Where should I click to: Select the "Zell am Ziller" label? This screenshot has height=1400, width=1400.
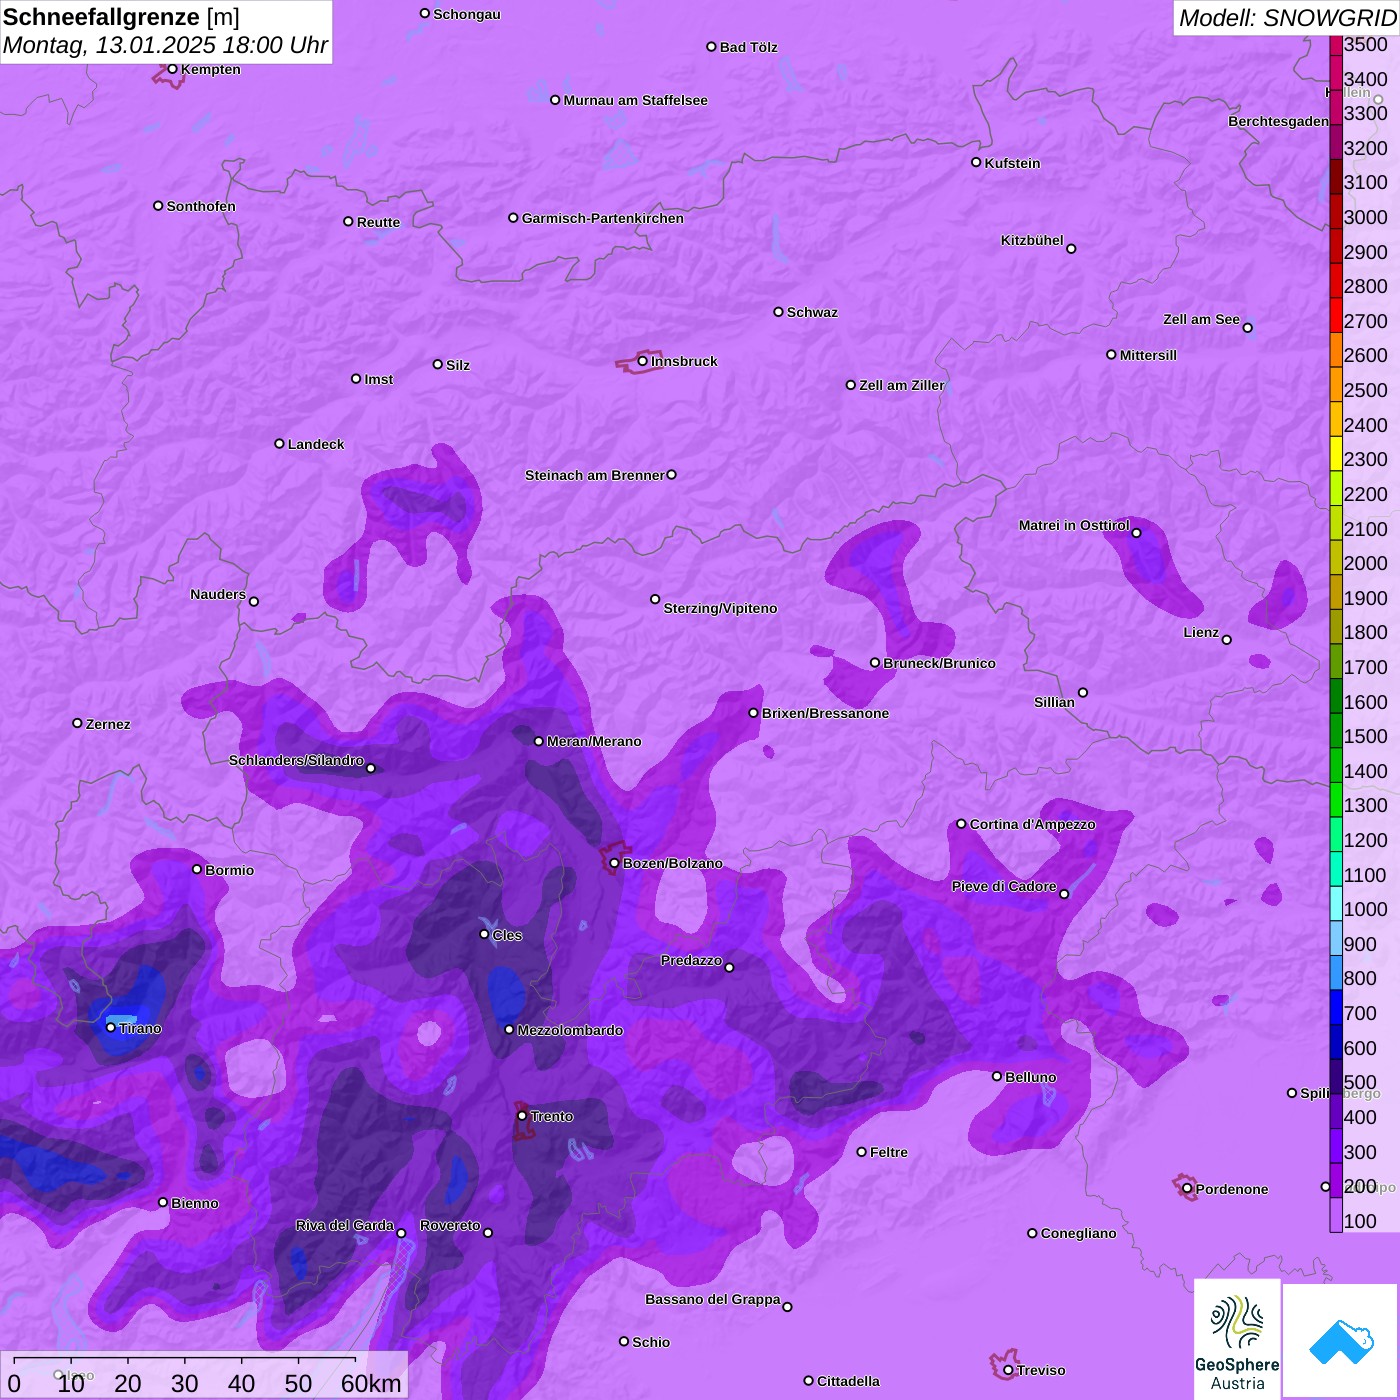pos(902,385)
